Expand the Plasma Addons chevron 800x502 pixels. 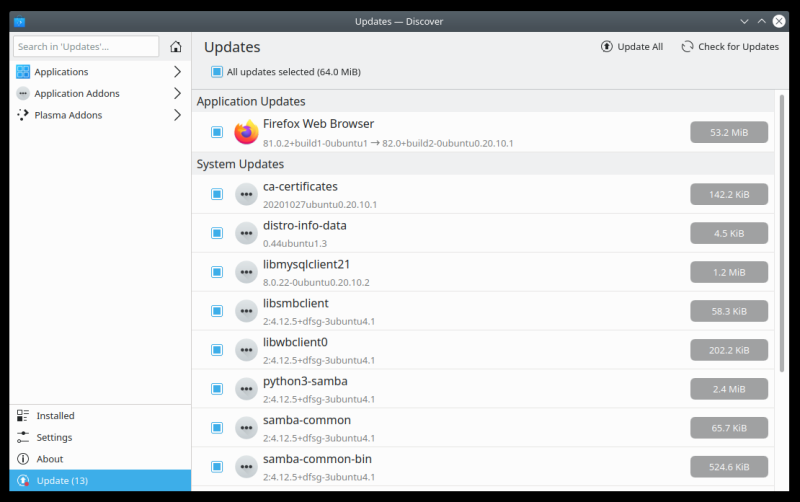tap(177, 115)
